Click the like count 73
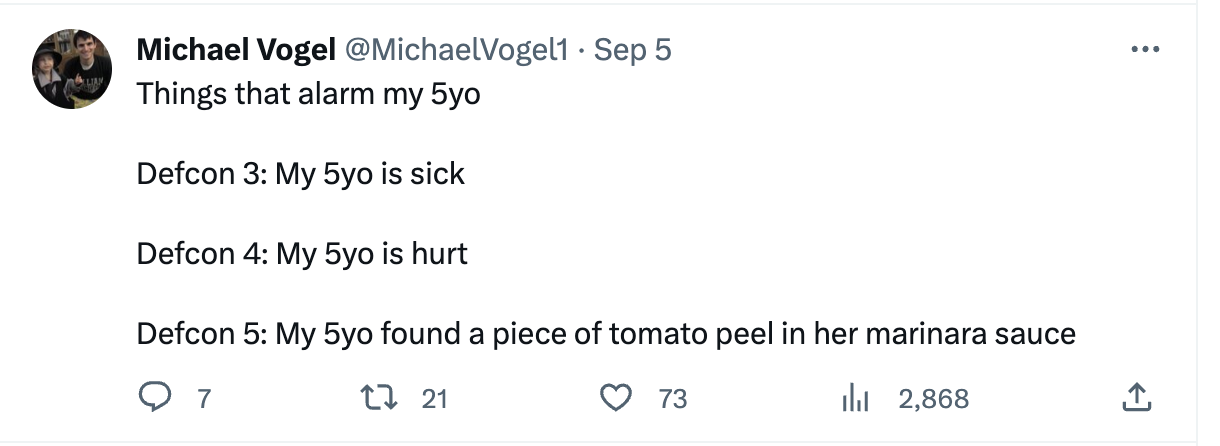The image size is (1220, 446). tap(673, 399)
